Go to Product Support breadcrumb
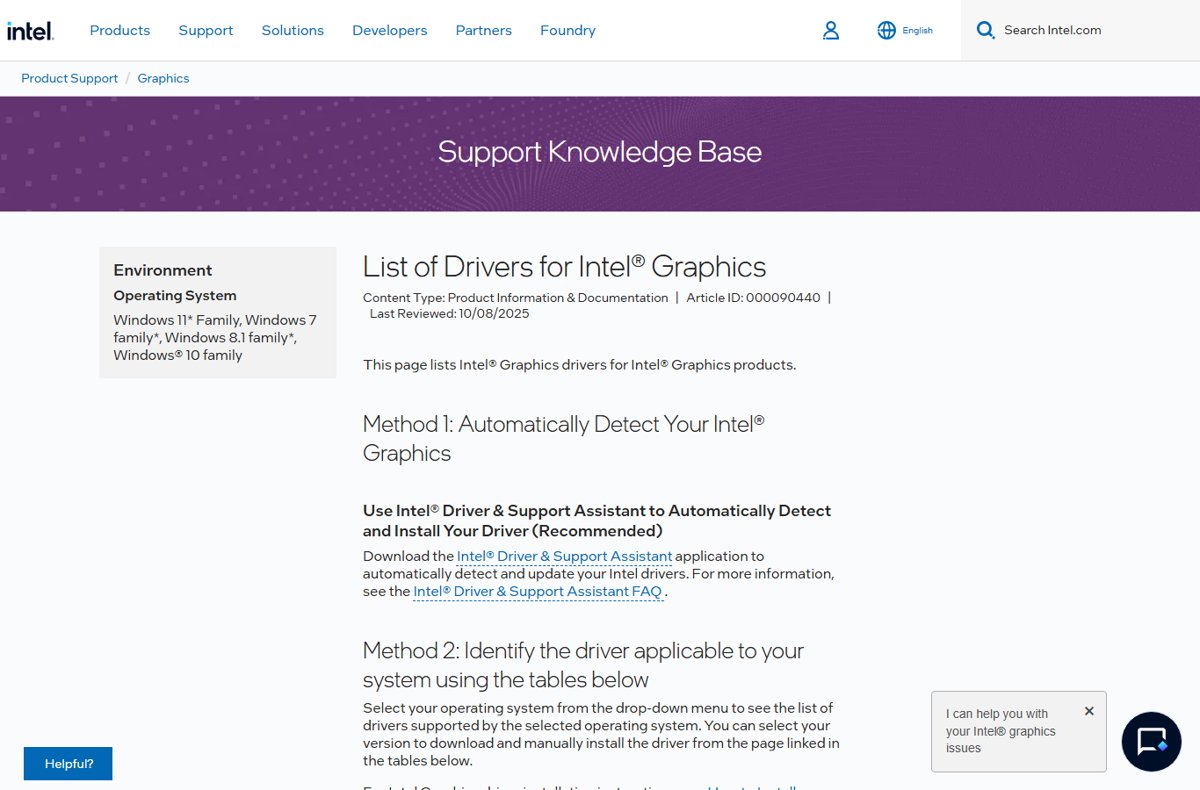This screenshot has width=1200, height=790. point(69,78)
